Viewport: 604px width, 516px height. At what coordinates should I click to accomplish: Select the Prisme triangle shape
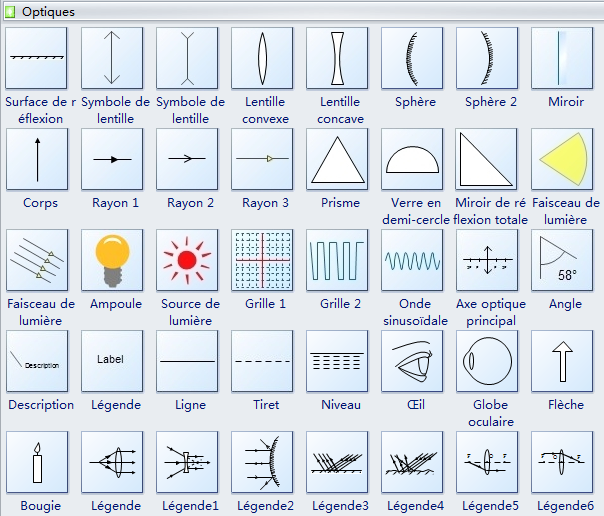tap(337, 159)
